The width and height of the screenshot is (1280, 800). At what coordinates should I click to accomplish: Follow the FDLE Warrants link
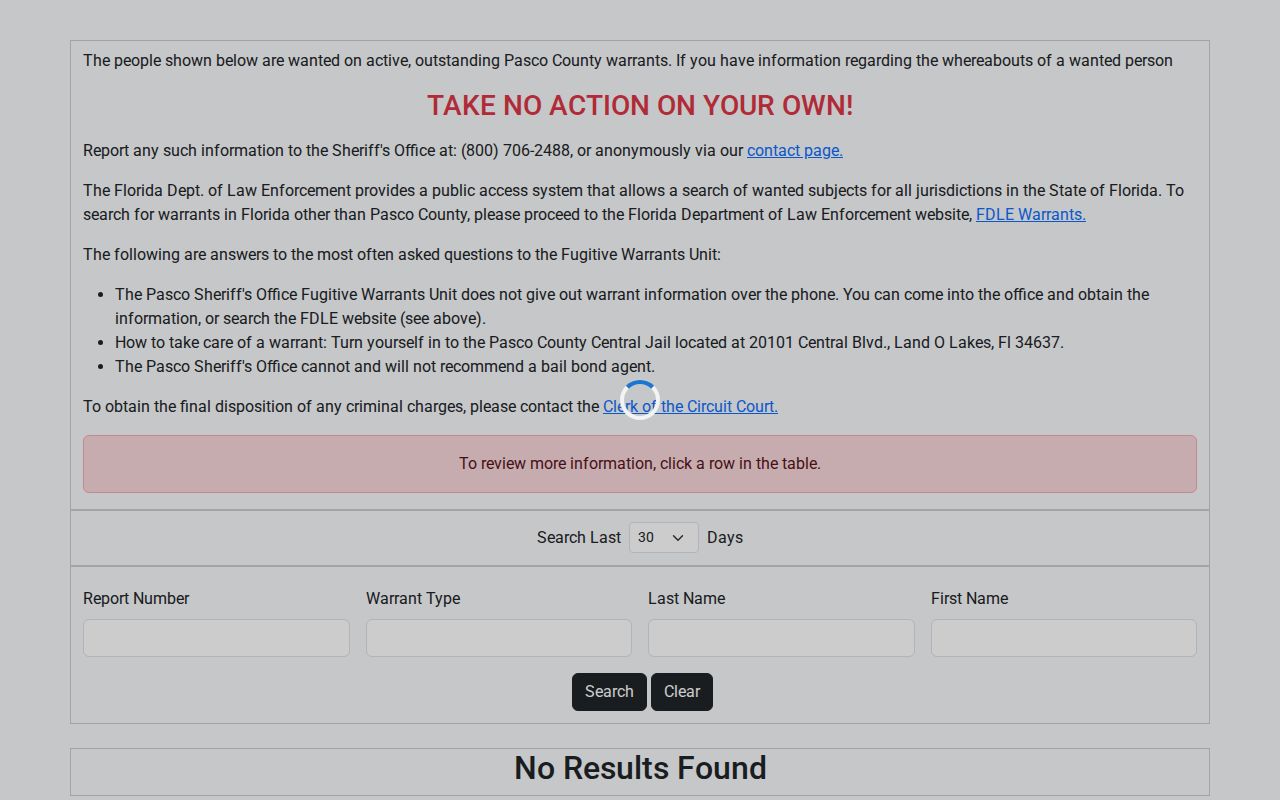tap(1031, 214)
